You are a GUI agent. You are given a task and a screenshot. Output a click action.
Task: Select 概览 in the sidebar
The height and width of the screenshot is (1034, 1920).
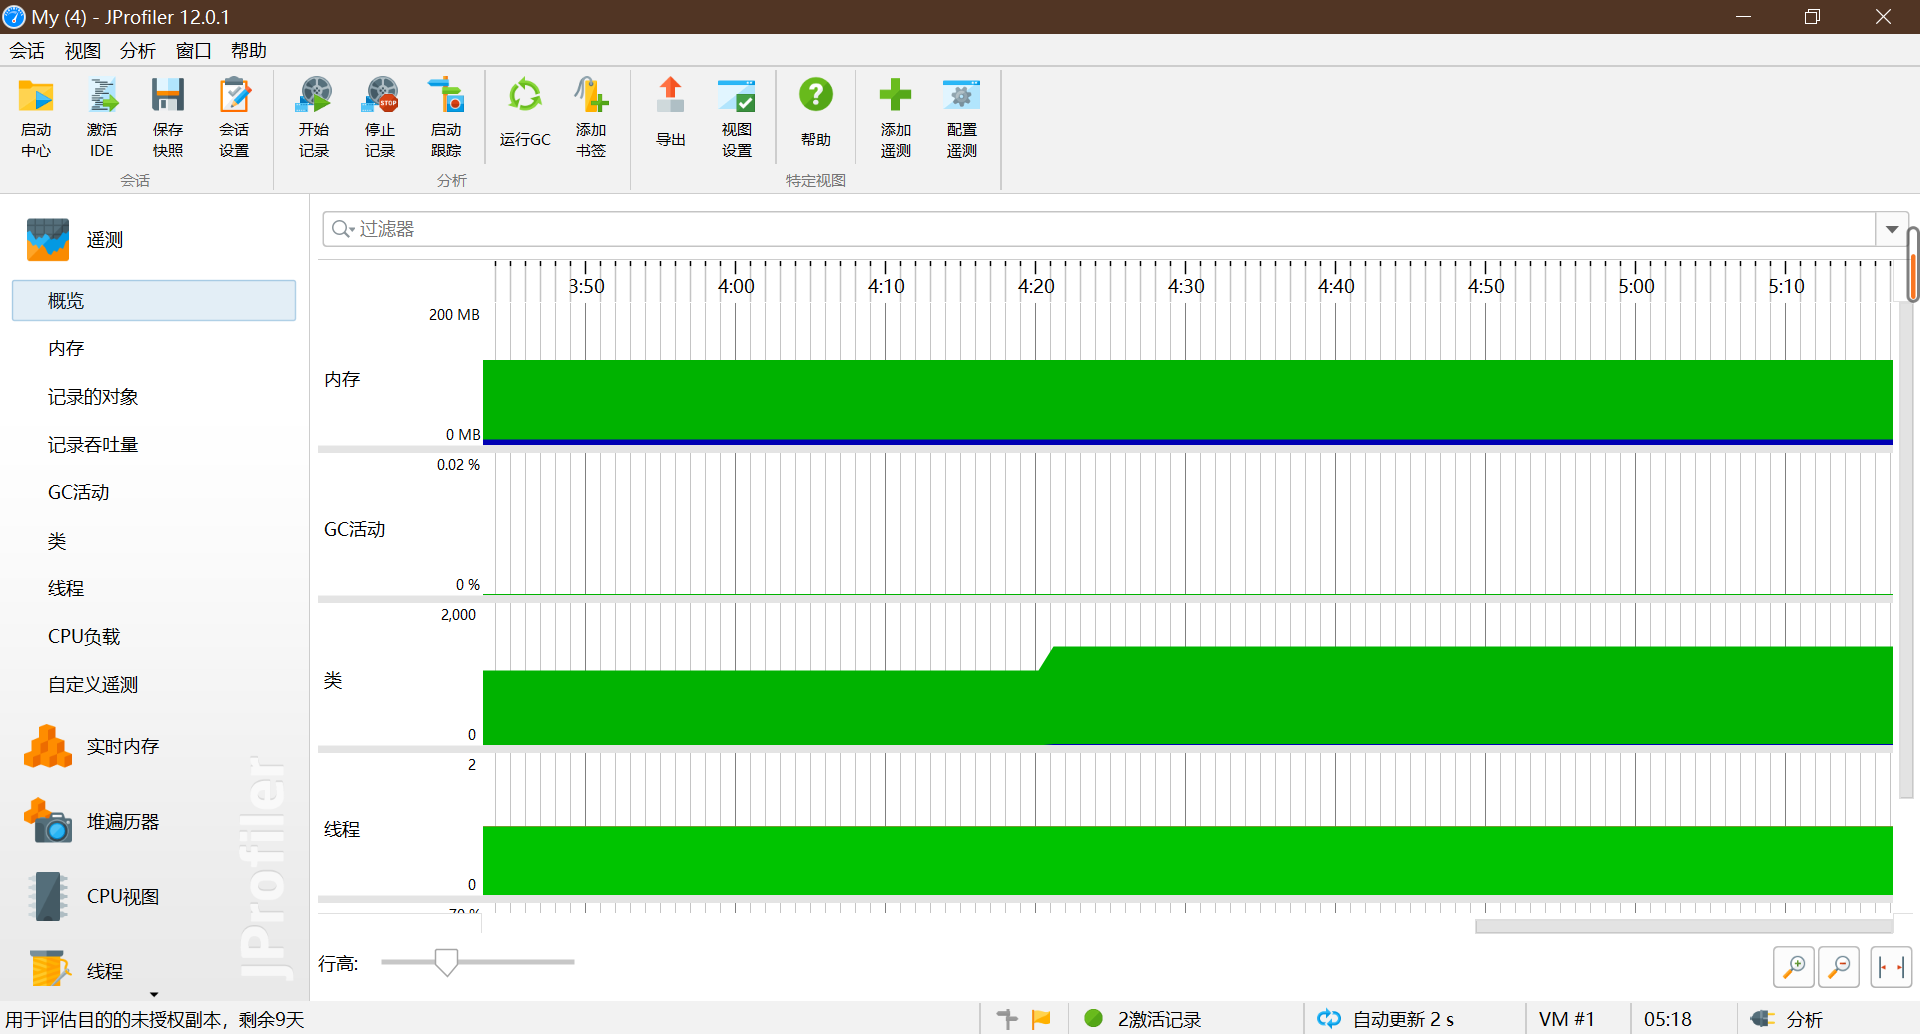[154, 301]
